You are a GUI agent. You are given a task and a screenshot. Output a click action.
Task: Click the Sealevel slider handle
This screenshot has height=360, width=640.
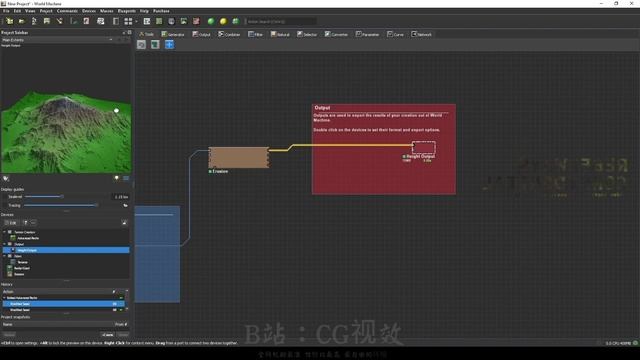62,197
